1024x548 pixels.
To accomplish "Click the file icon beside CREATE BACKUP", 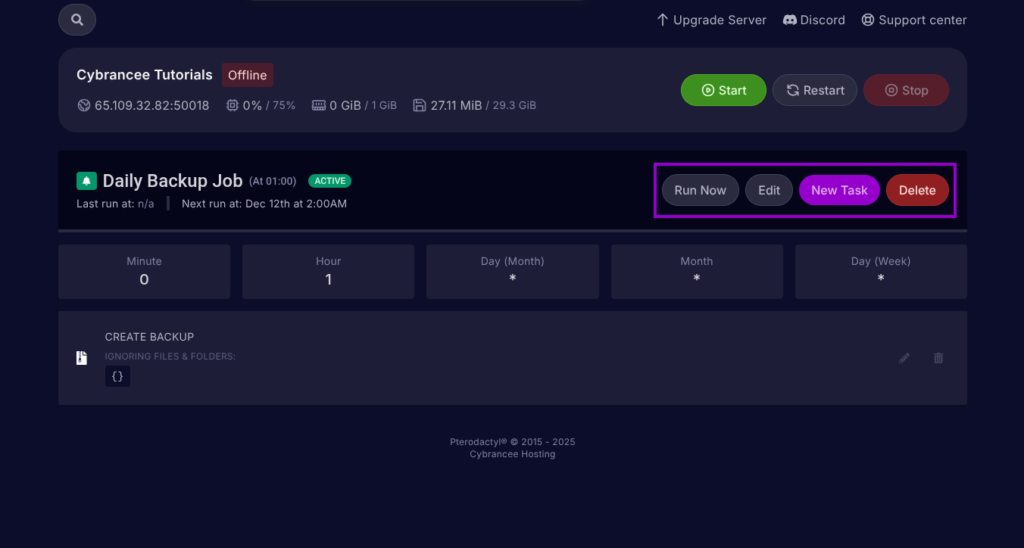I will click(82, 358).
